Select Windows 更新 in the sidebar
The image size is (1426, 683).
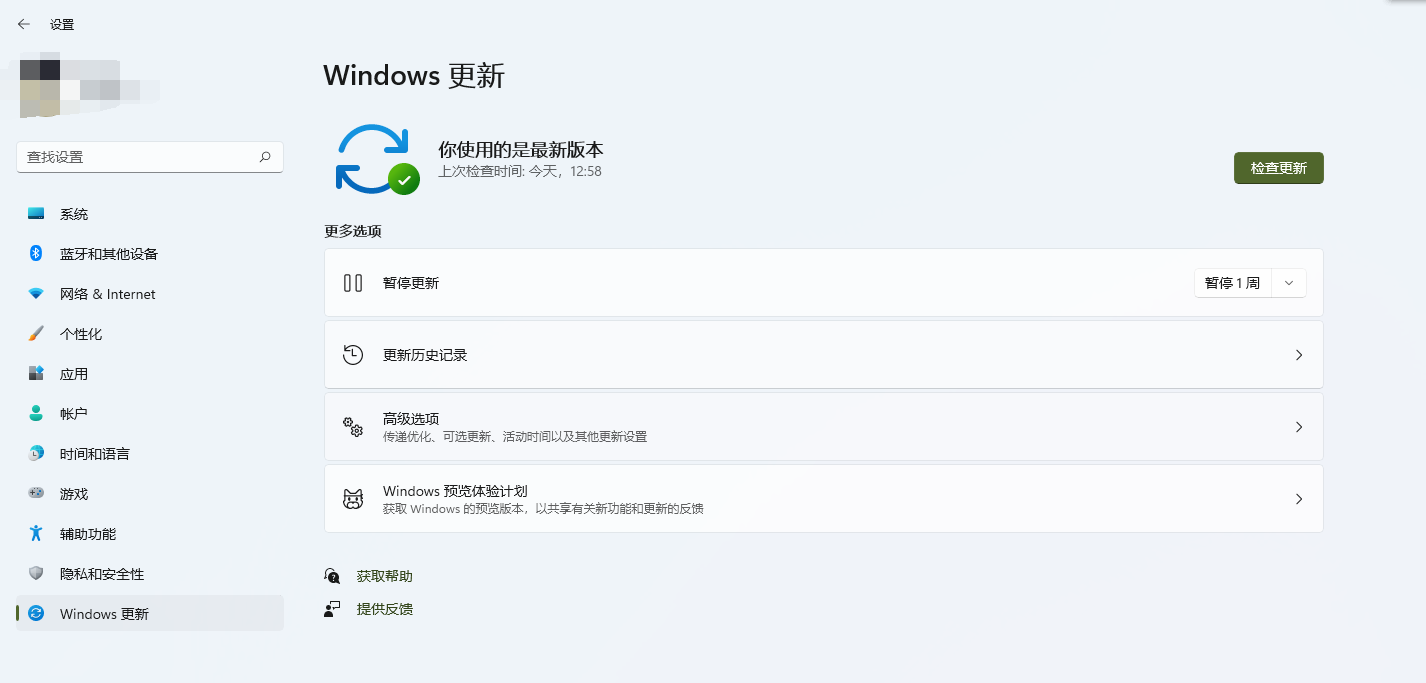[x=103, y=613]
